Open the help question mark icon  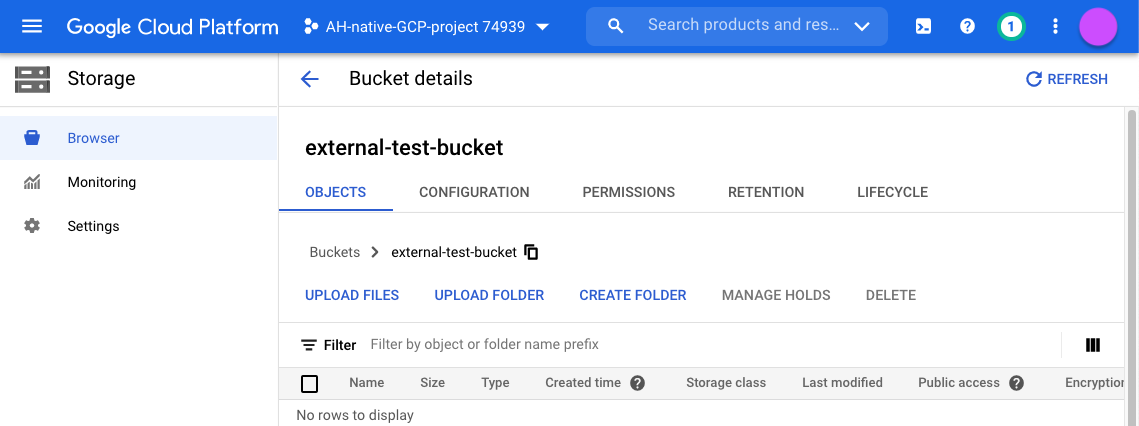(967, 27)
